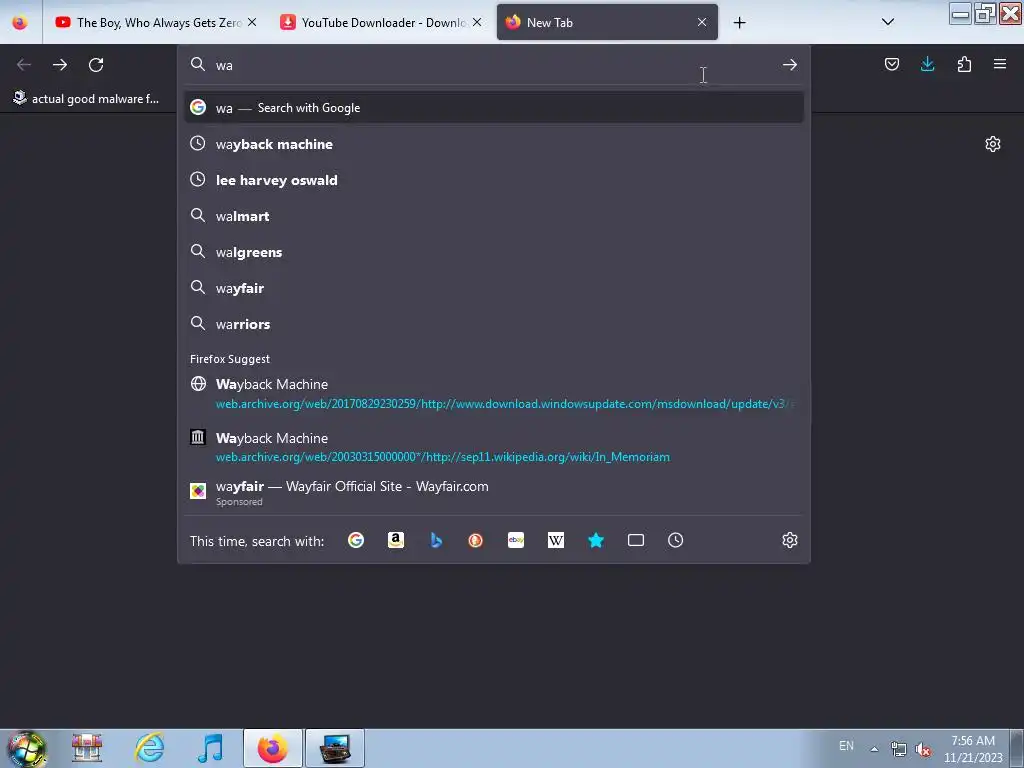This screenshot has height=768, width=1024.
Task: Open the clock showing 7:56 AM
Action: pyautogui.click(x=973, y=748)
